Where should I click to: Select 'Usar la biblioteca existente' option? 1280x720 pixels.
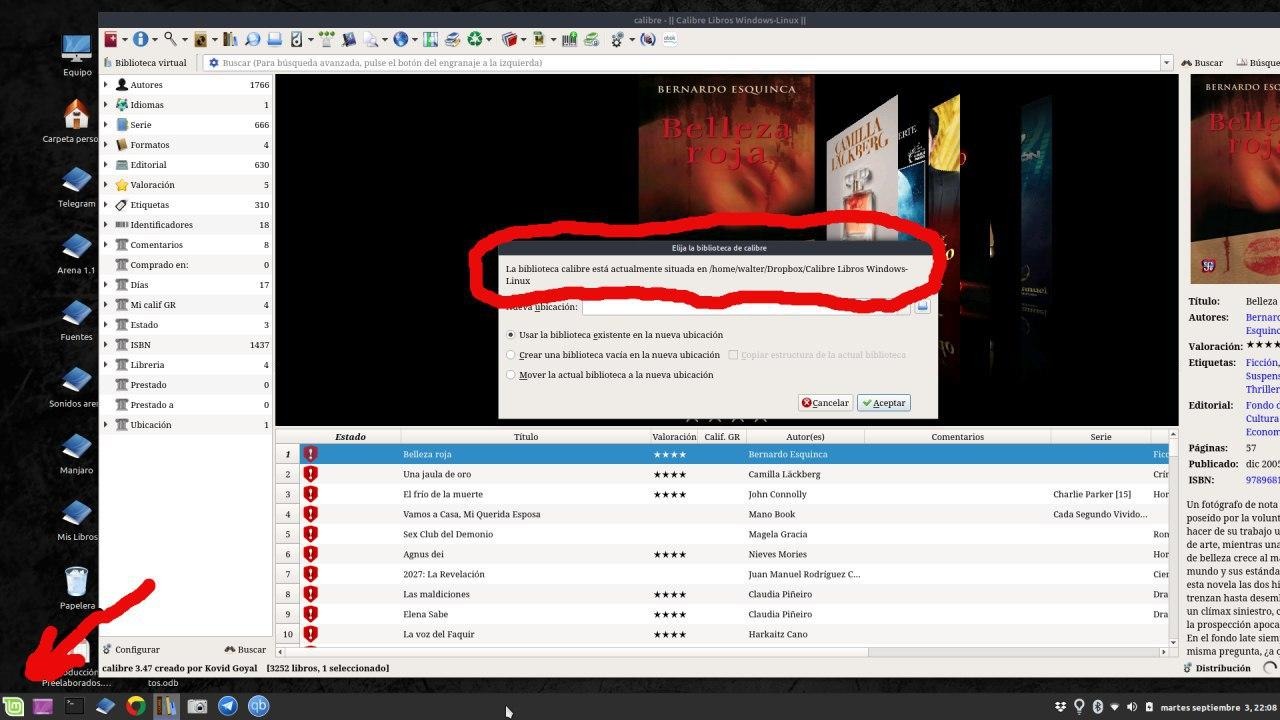click(x=614, y=335)
